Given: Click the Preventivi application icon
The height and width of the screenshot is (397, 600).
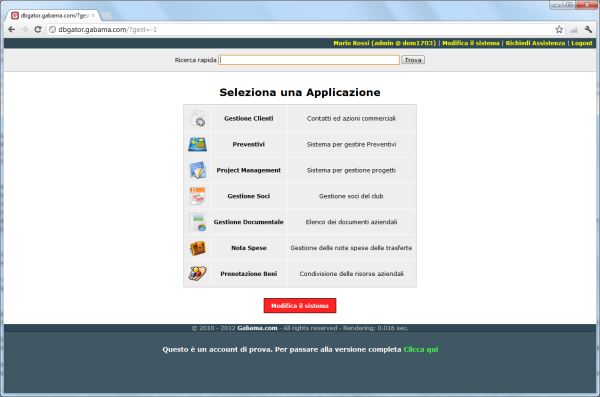Looking at the screenshot, I should 197,144.
